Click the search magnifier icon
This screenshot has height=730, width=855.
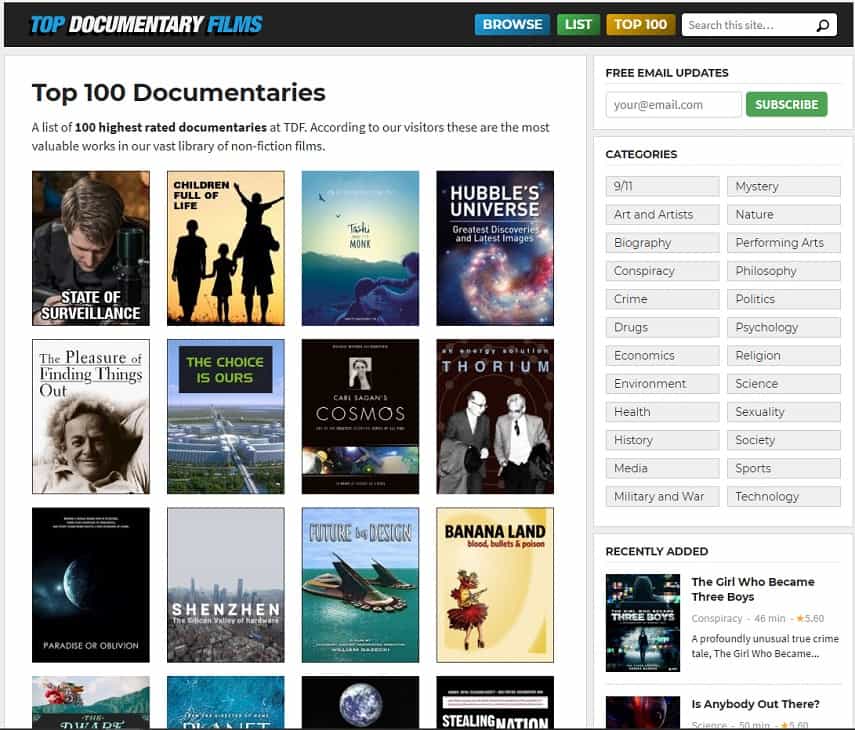click(x=822, y=25)
